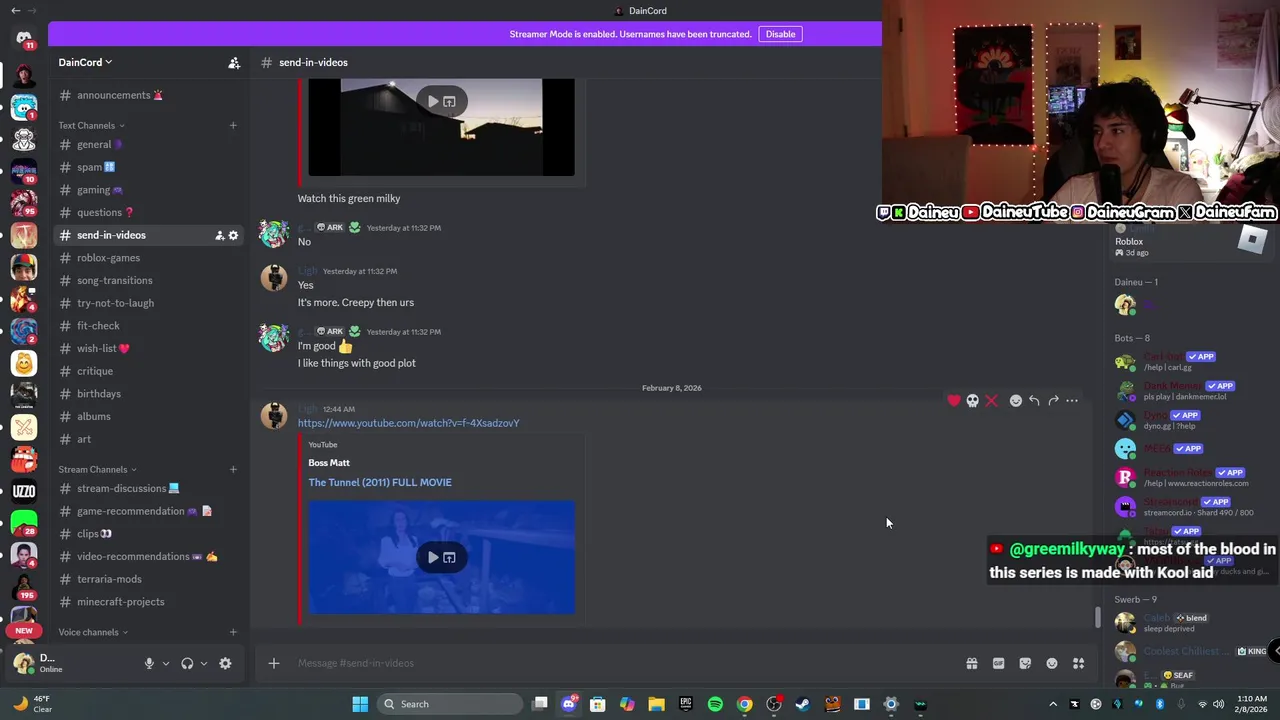Open the weather widget showing 46°F
The width and height of the screenshot is (1280, 720).
pos(32,704)
